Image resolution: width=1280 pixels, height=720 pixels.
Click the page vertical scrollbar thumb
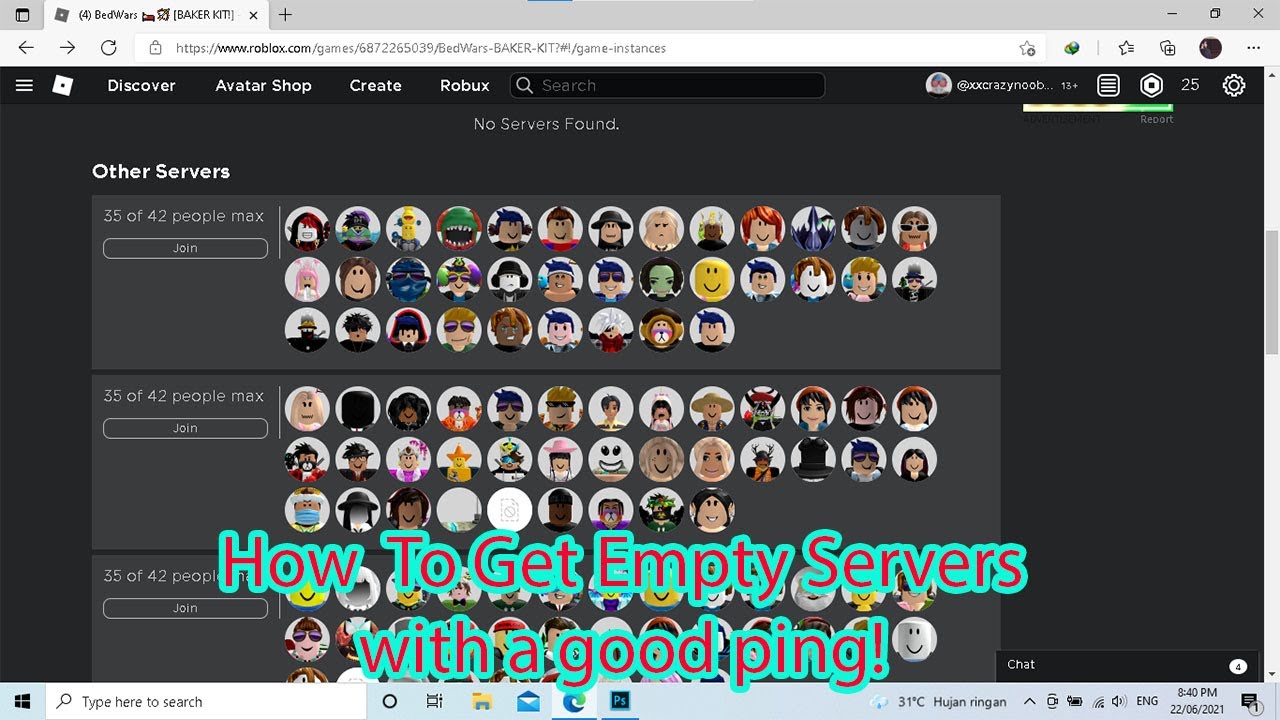(1271, 290)
